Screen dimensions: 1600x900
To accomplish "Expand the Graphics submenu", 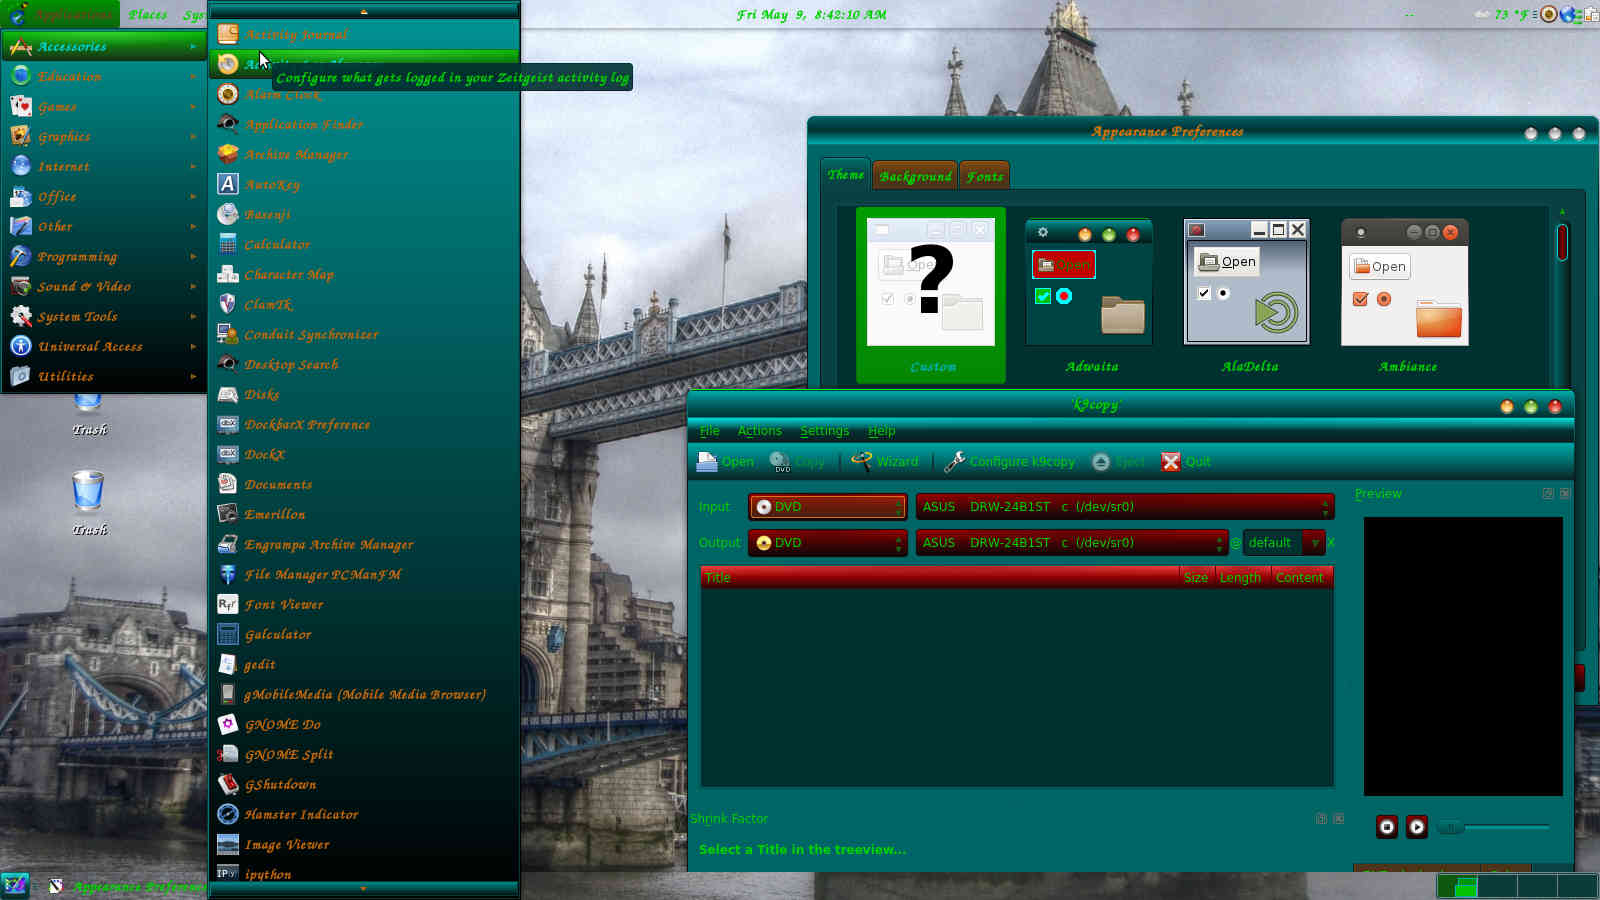I will 104,136.
